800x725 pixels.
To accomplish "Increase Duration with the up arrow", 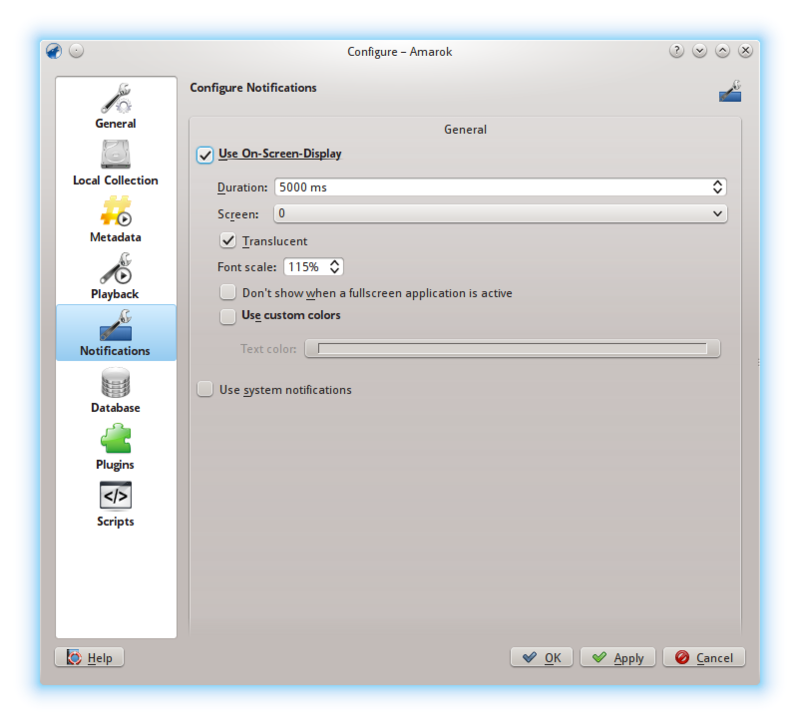I will coord(717,183).
